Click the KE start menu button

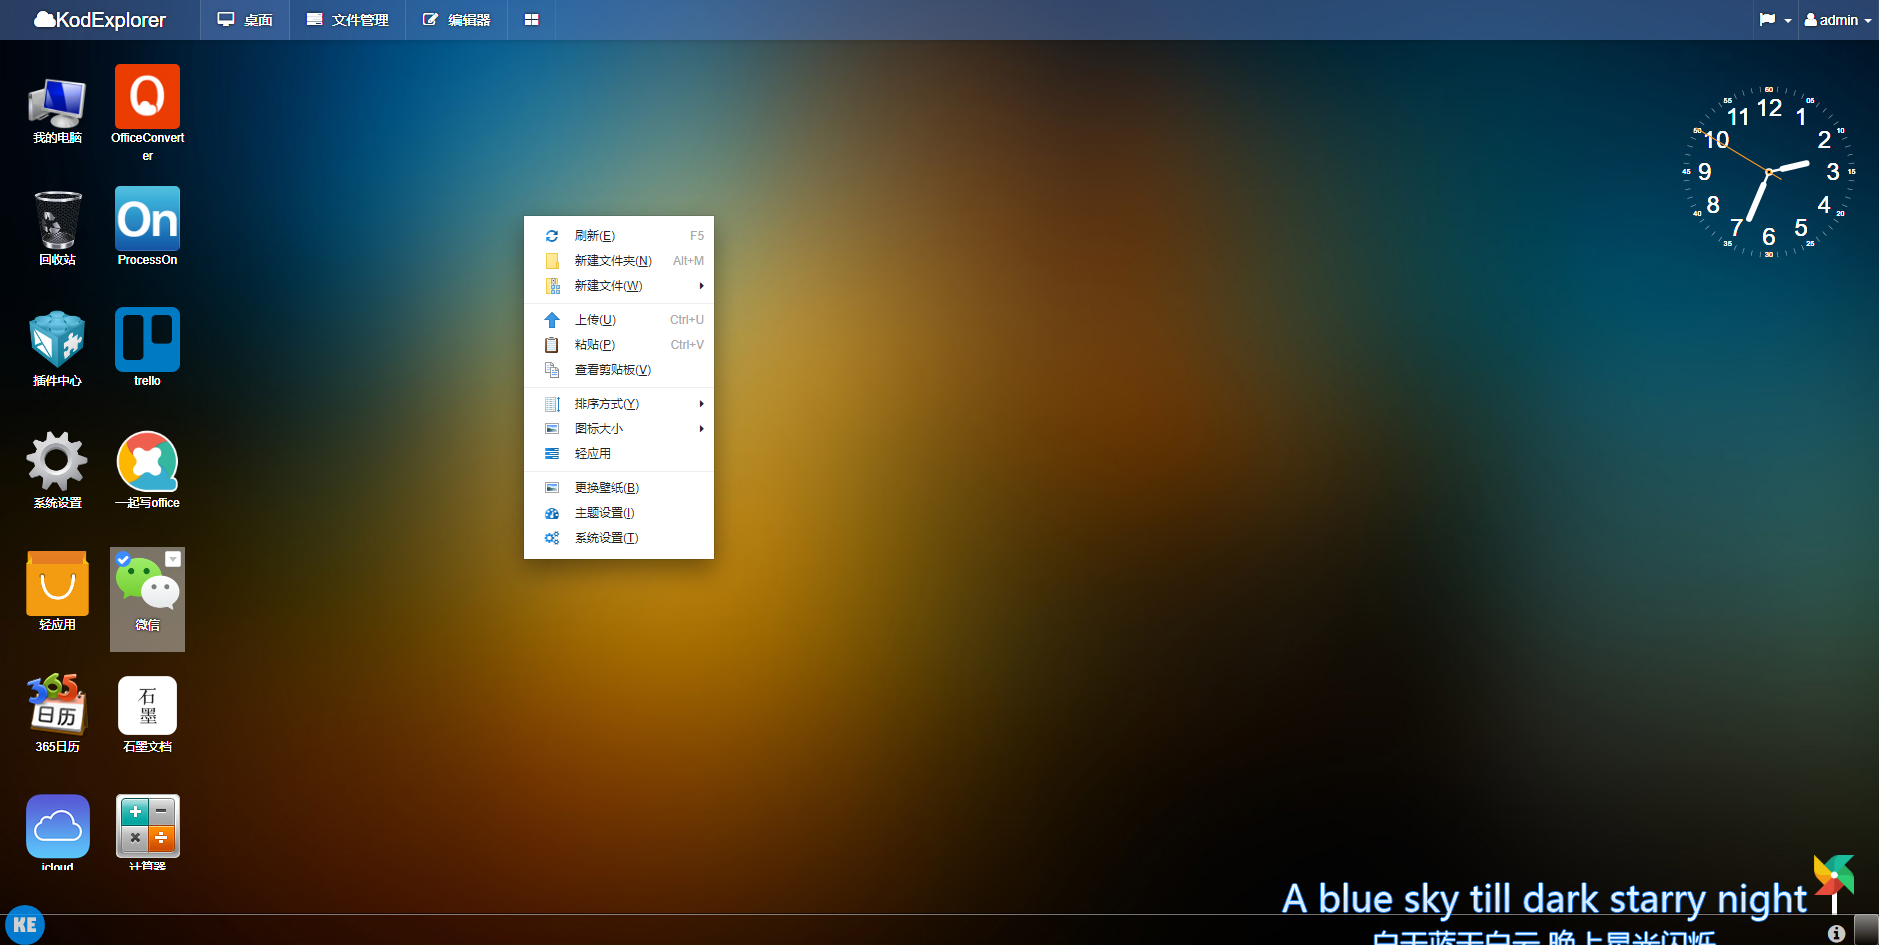pyautogui.click(x=25, y=925)
